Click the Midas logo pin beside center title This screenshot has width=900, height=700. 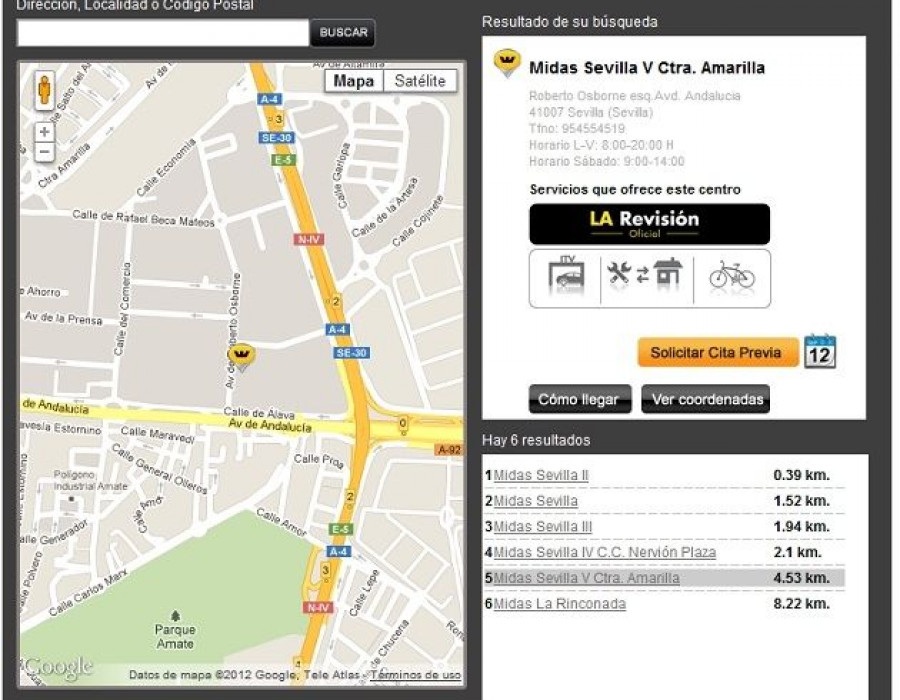(x=507, y=63)
